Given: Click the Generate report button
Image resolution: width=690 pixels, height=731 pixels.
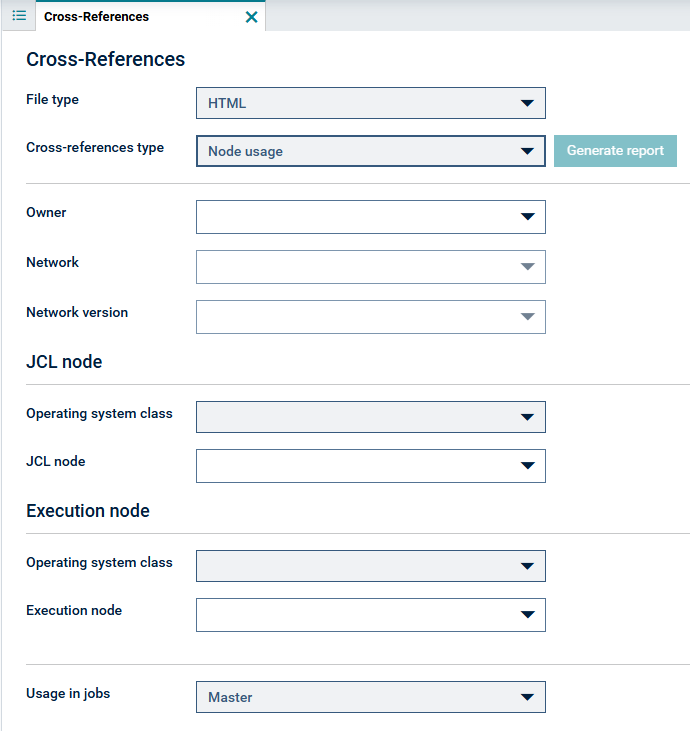Looking at the screenshot, I should click(615, 151).
